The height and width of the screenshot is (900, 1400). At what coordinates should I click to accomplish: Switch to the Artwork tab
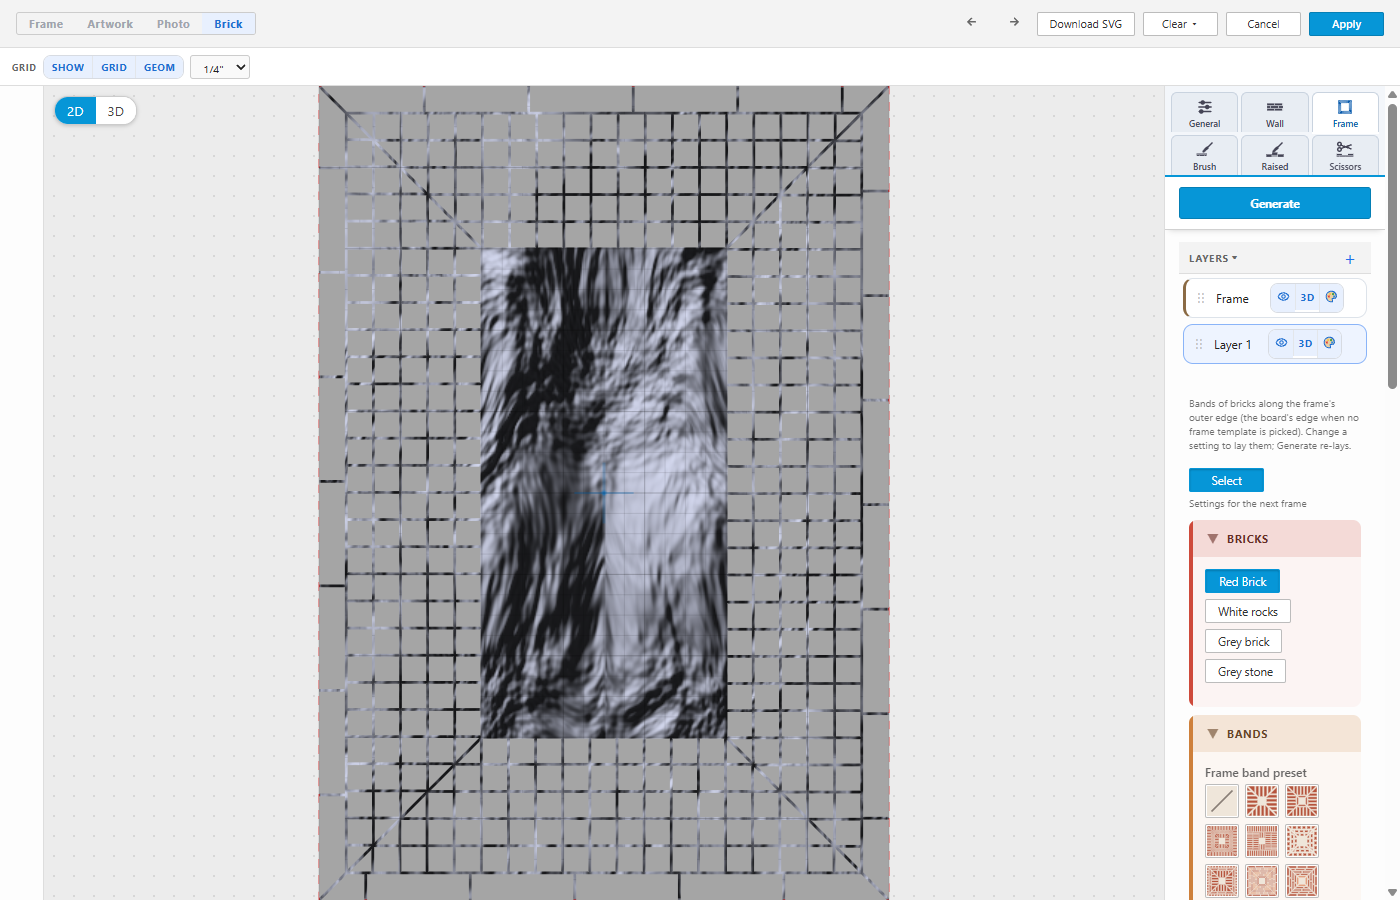coord(110,24)
